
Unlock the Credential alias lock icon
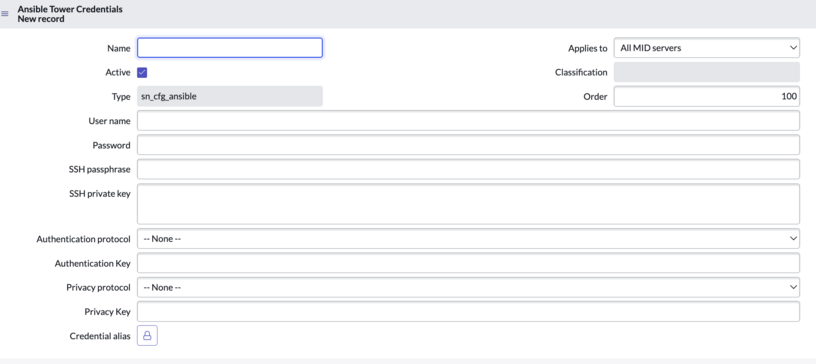147,336
